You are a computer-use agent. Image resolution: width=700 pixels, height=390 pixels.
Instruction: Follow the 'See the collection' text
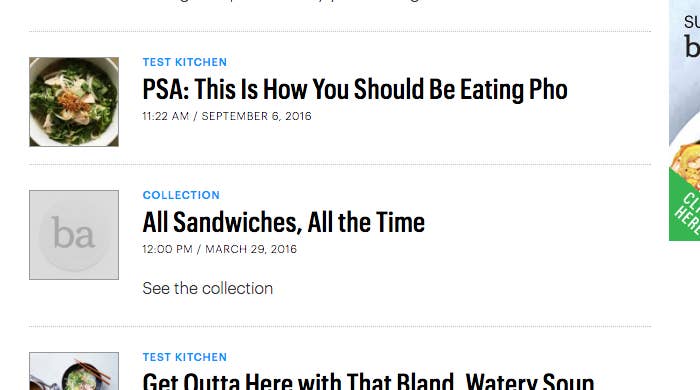[208, 288]
